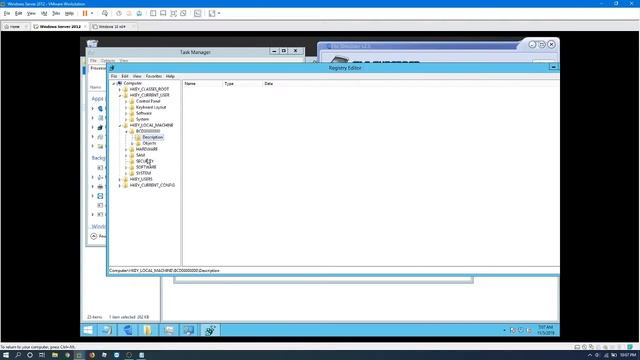Open the host Windows Start button
The image size is (640, 360).
(x=6, y=355)
